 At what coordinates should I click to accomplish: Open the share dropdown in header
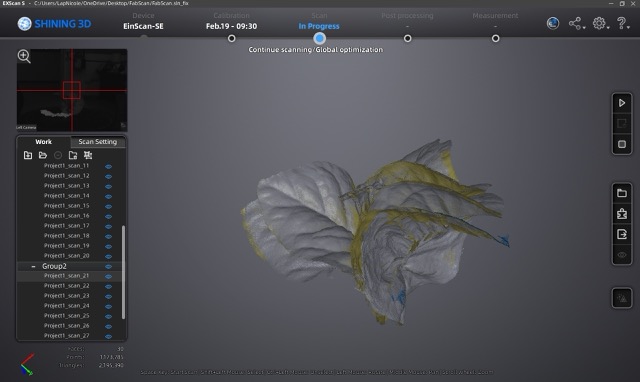[577, 23]
